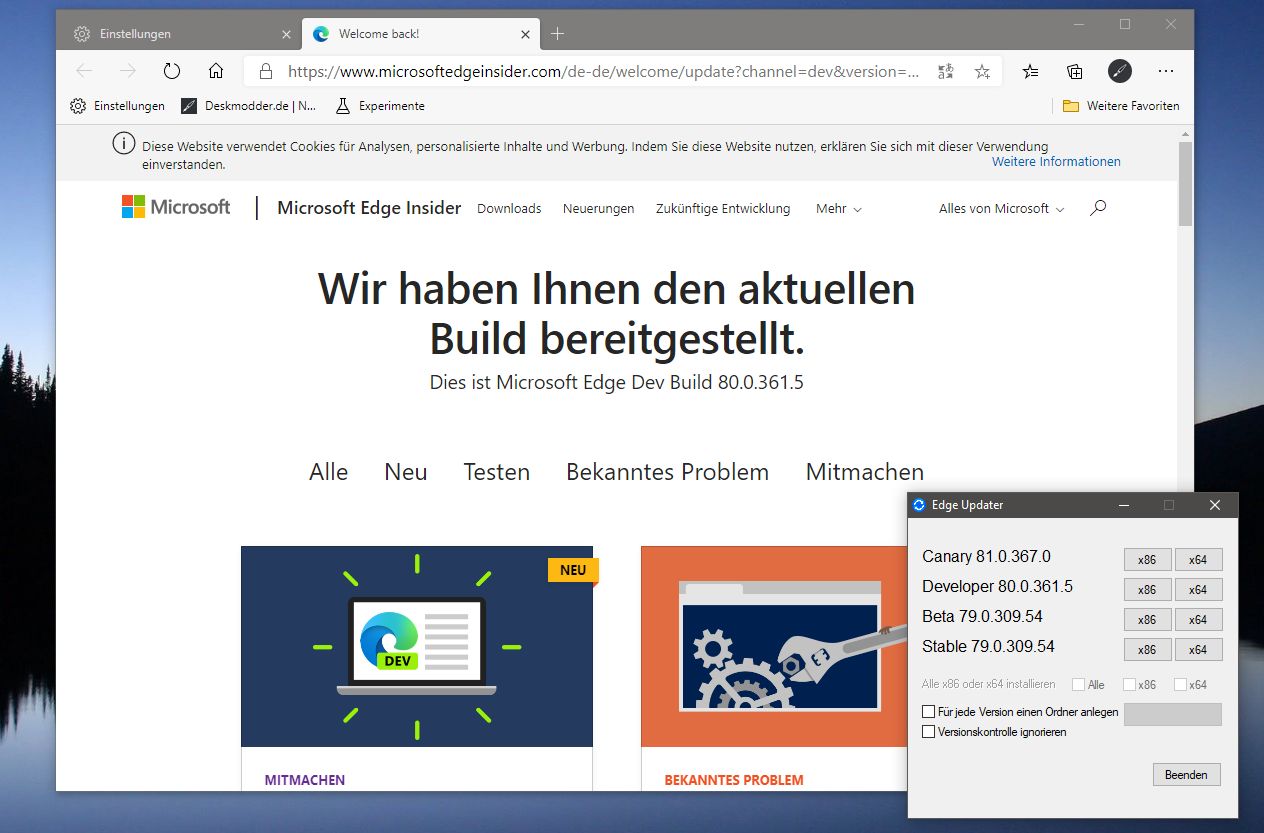Image resolution: width=1264 pixels, height=833 pixels.
Task: Click the page's vertical scrollbar
Action: coord(1185,183)
